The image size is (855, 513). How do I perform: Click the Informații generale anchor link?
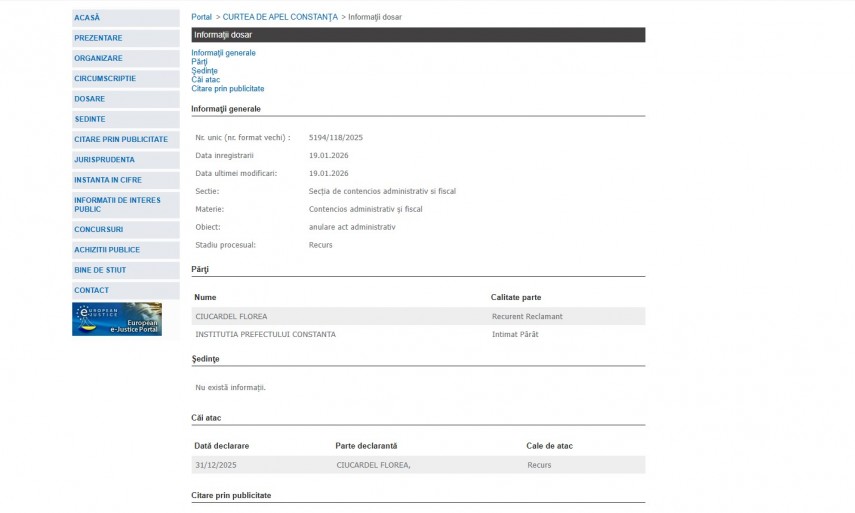point(223,53)
